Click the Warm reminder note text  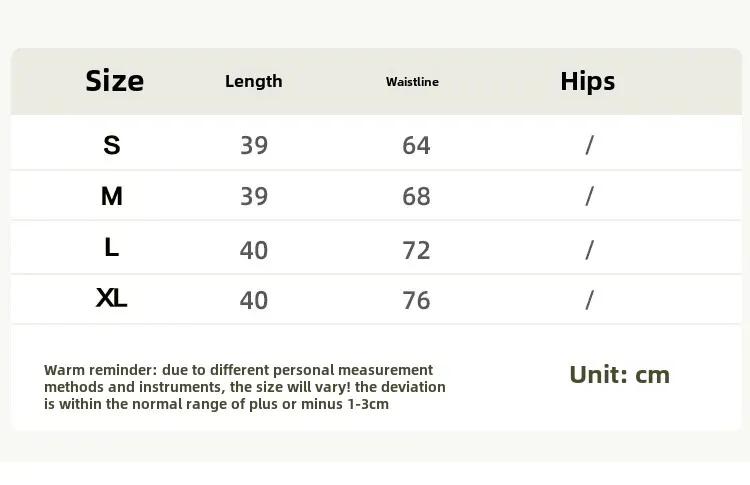point(244,387)
